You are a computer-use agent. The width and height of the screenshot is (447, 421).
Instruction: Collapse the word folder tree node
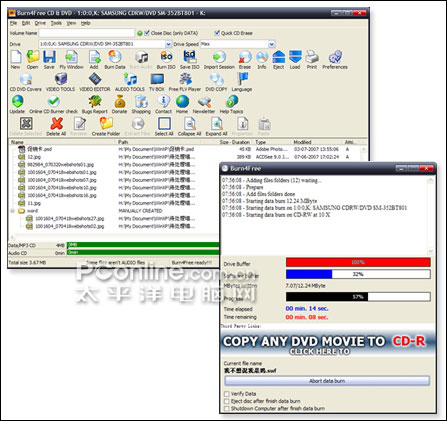[12, 211]
